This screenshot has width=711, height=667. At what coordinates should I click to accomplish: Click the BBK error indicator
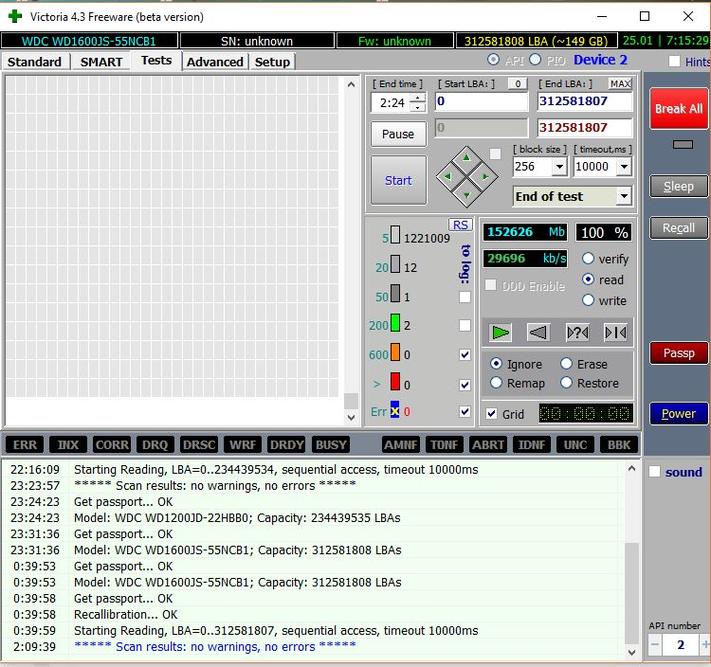click(x=619, y=445)
